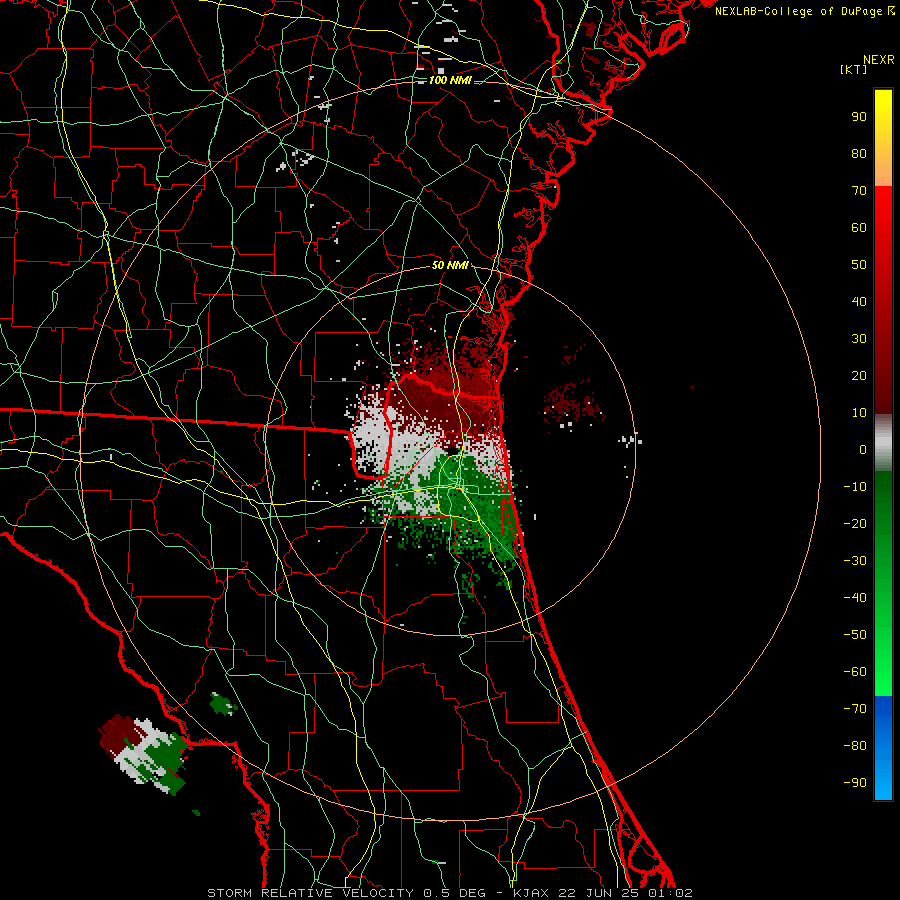The width and height of the screenshot is (900, 900).
Task: Click the NEXLAB-College of DuPage watermark text
Action: pyautogui.click(x=804, y=11)
